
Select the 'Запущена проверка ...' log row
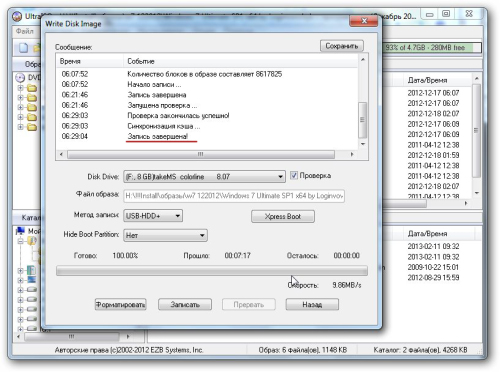point(207,105)
